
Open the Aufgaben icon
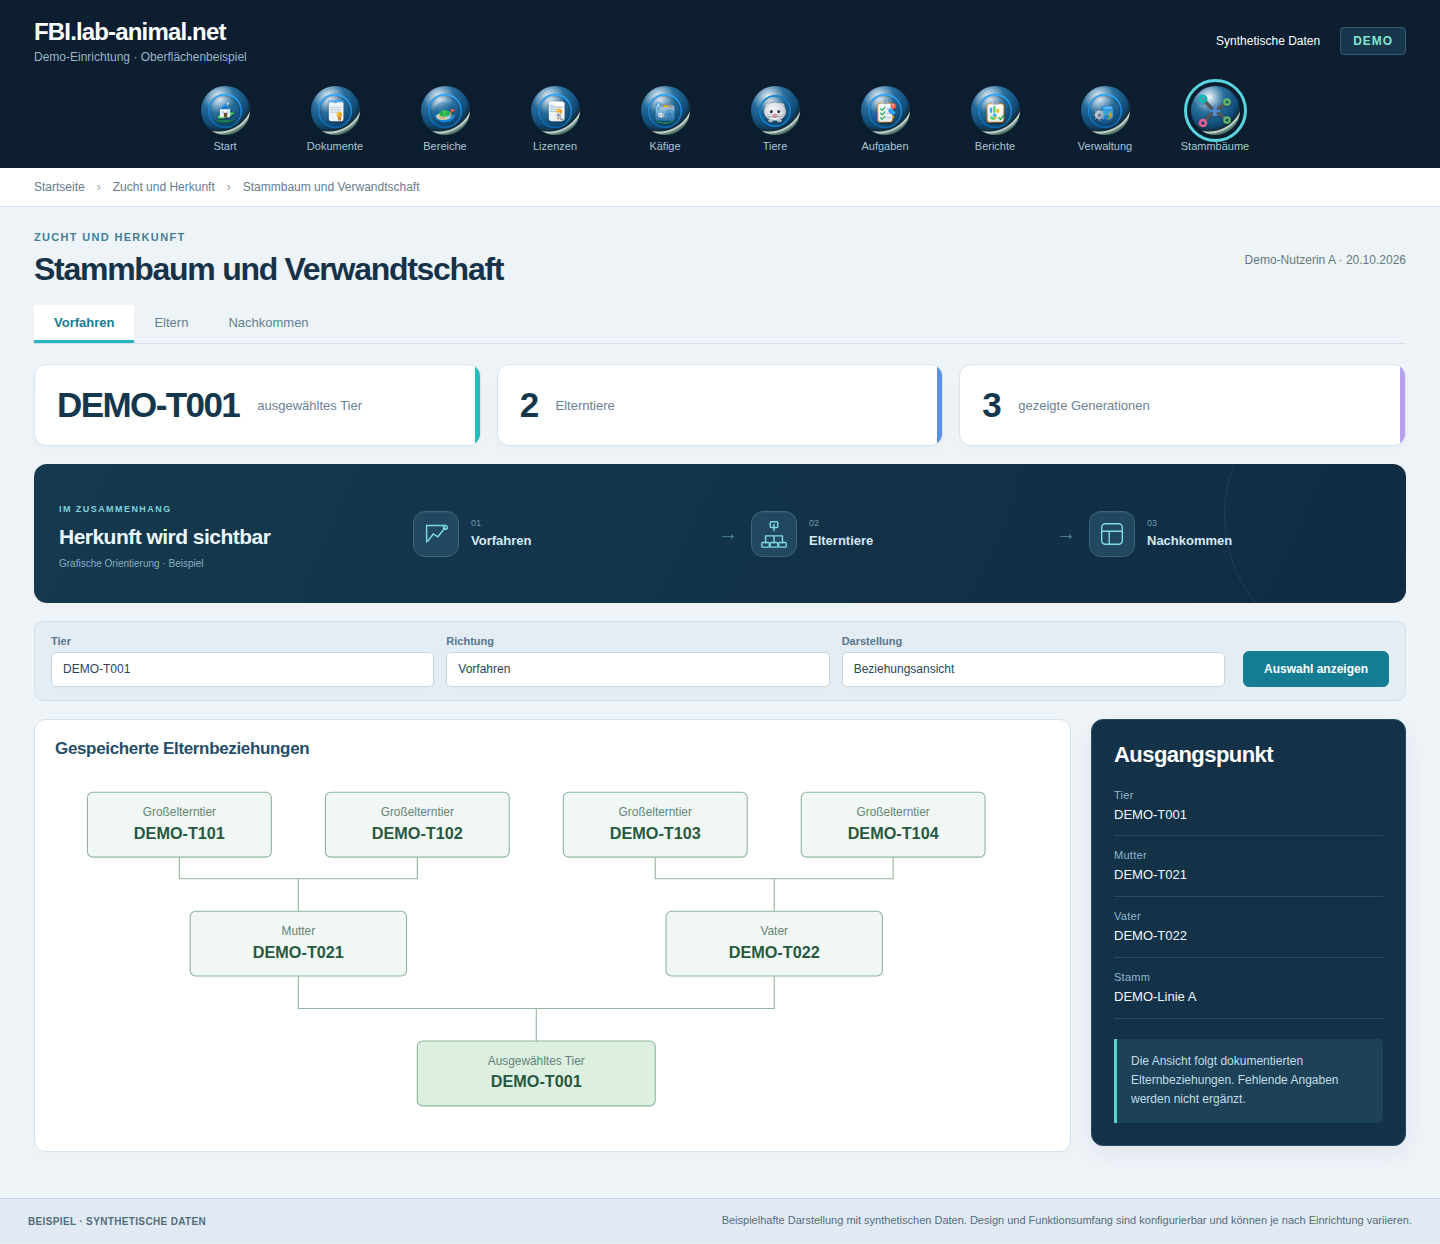(885, 111)
